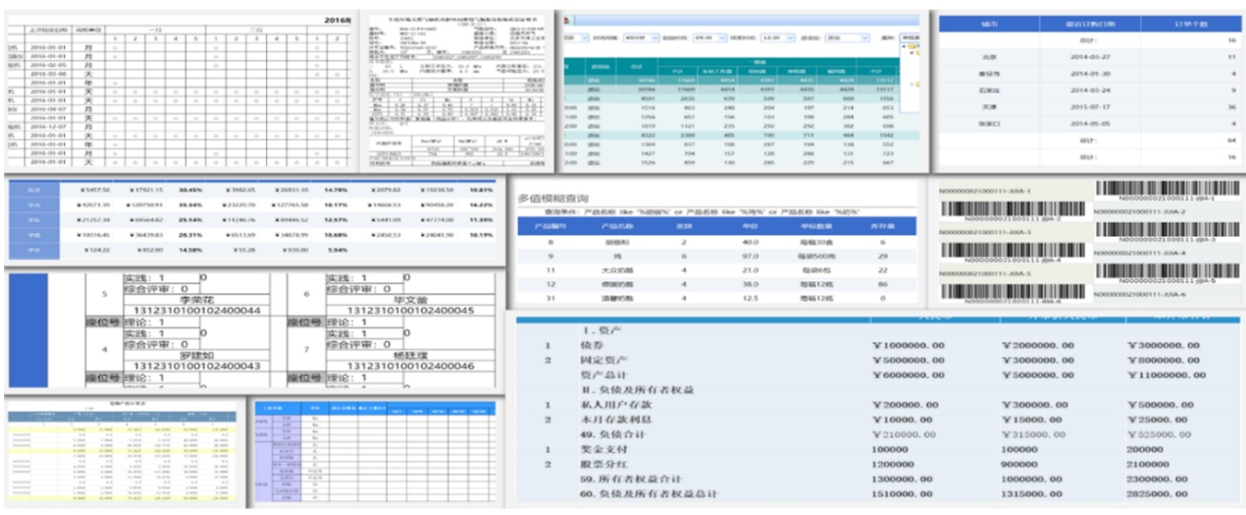The width and height of the screenshot is (1246, 515).
Task: Click the value 2825000
Action: [x=1157, y=494]
